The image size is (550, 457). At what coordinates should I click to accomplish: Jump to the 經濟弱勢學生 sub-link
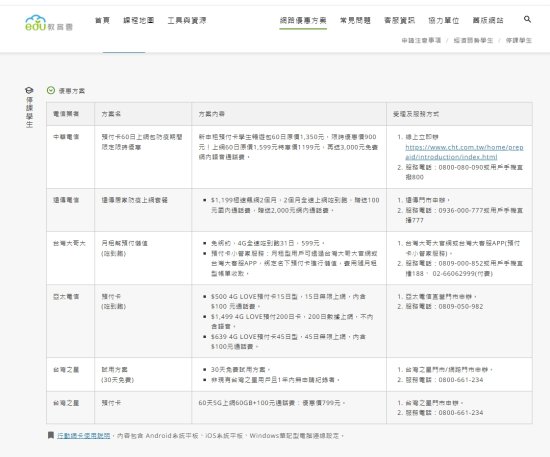coord(473,40)
